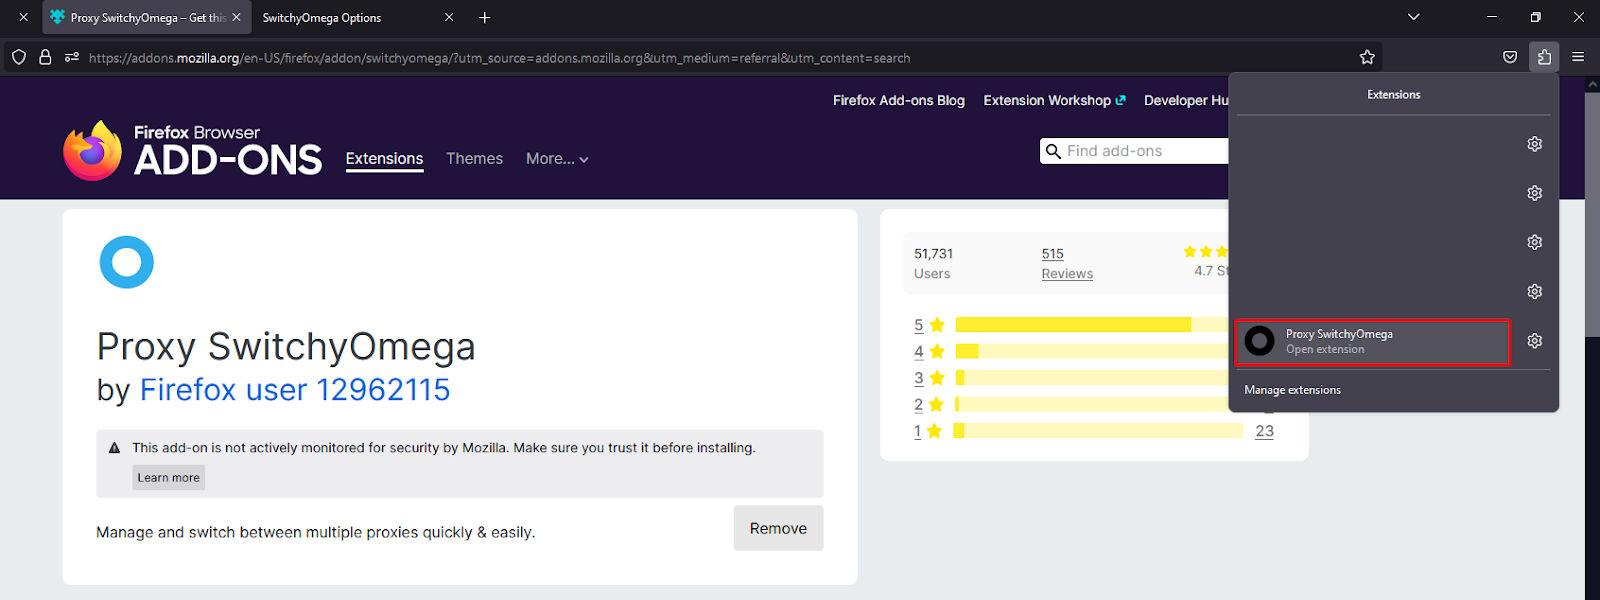Image resolution: width=1600 pixels, height=600 pixels.
Task: Click the warning triangle icon in notice
Action: [114, 448]
